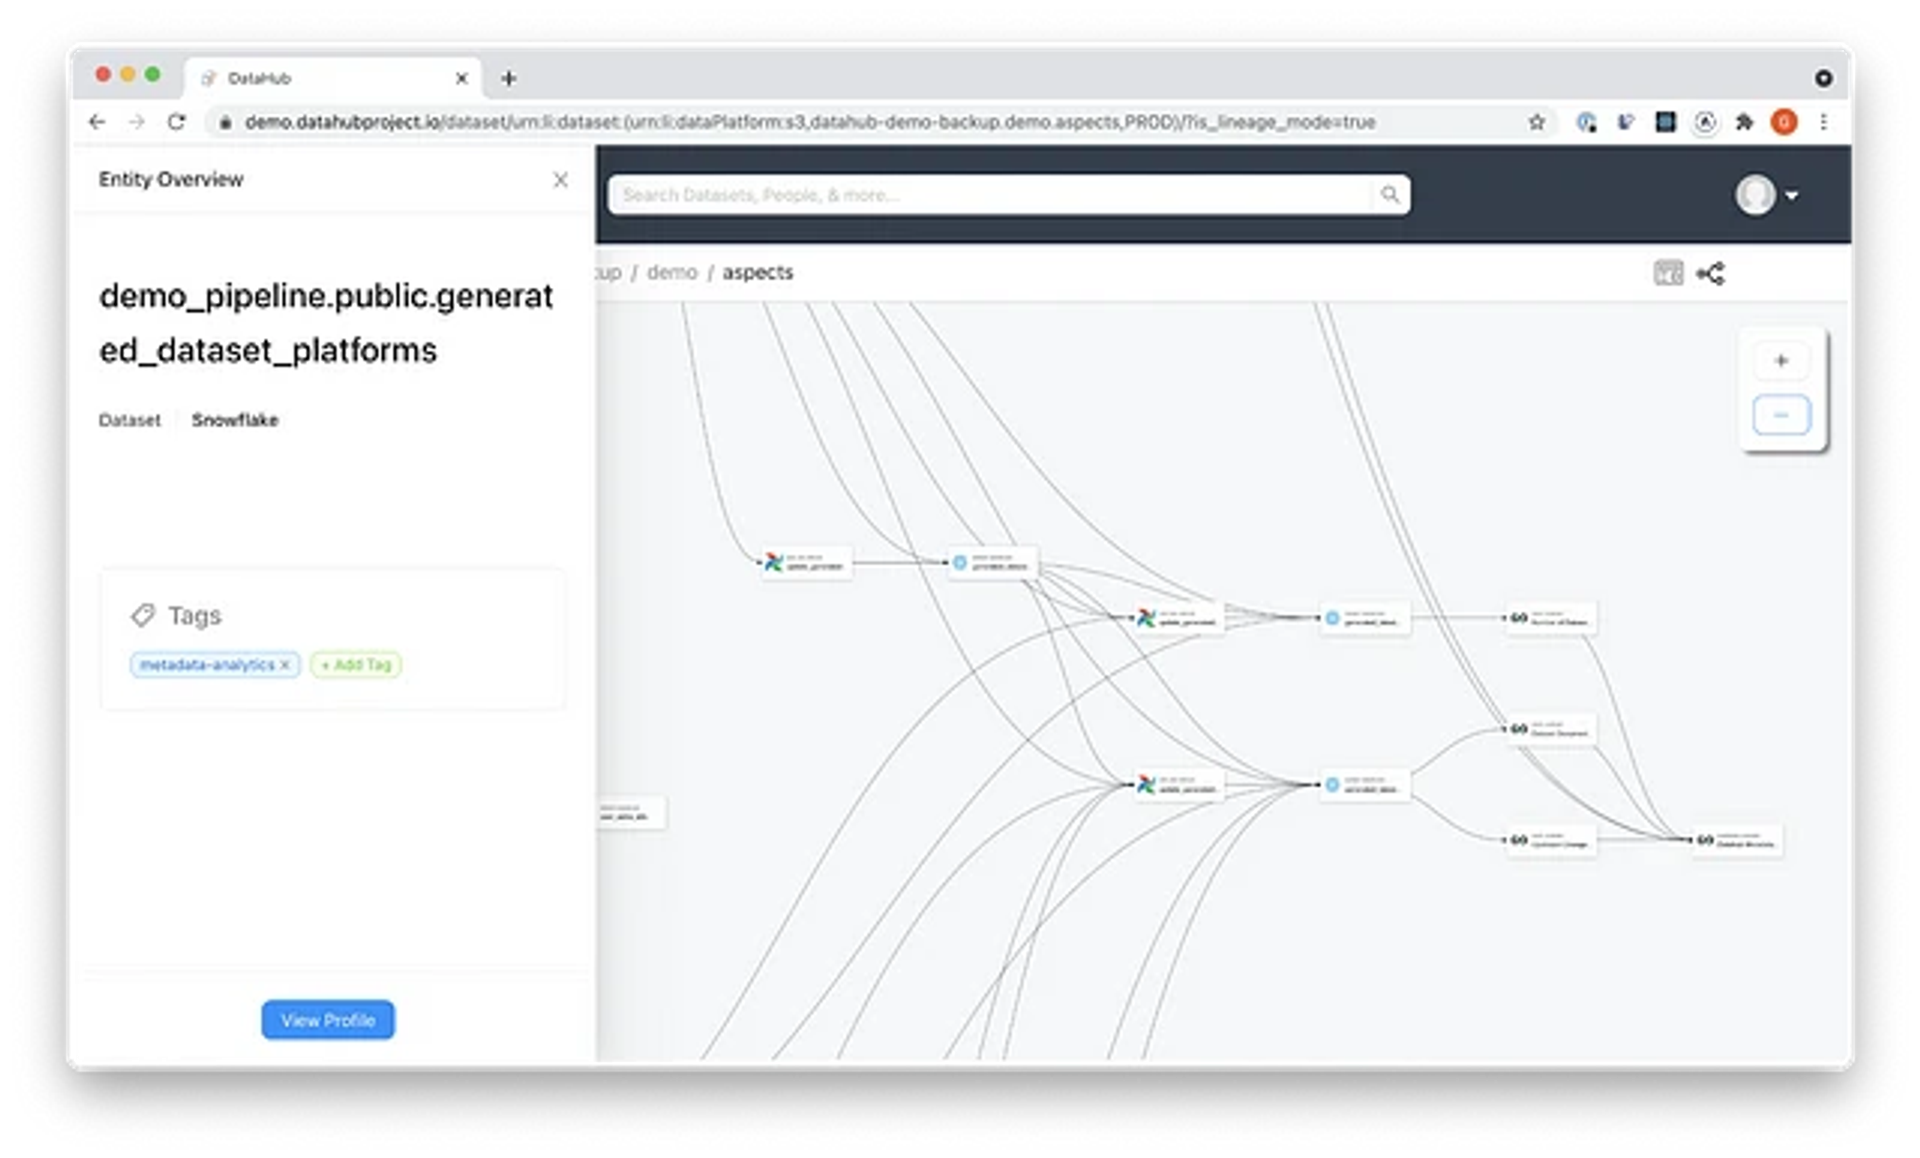Click the browser forward arrow
This screenshot has width=1920, height=1158.
(x=137, y=122)
